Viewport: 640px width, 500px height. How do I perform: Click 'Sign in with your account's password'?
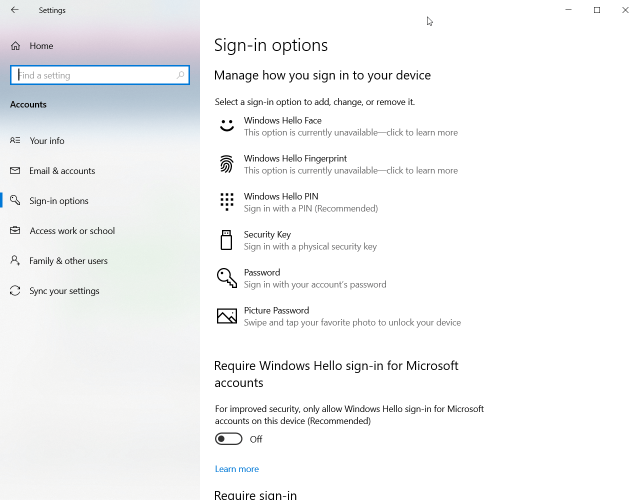[x=315, y=284]
